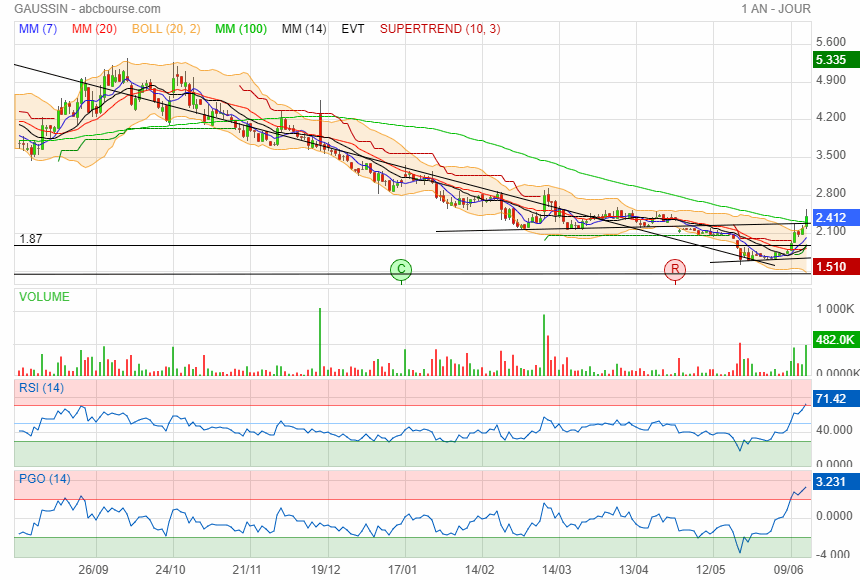Click the 12/05 date label
860x580 pixels.
[x=711, y=570]
